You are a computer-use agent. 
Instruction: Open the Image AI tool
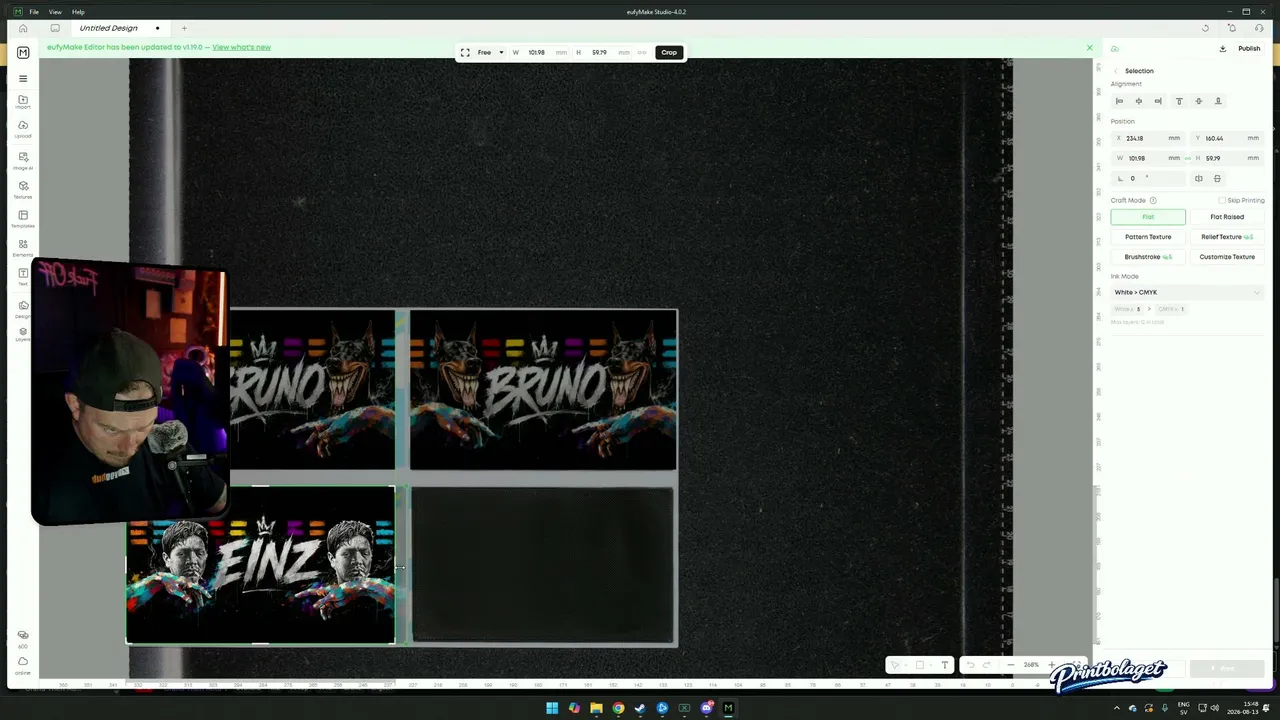click(23, 160)
